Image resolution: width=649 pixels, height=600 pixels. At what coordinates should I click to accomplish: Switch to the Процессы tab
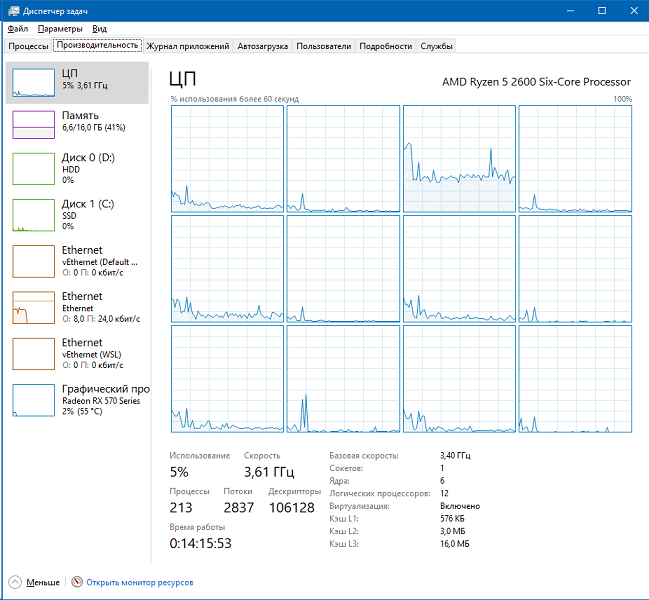[28, 46]
